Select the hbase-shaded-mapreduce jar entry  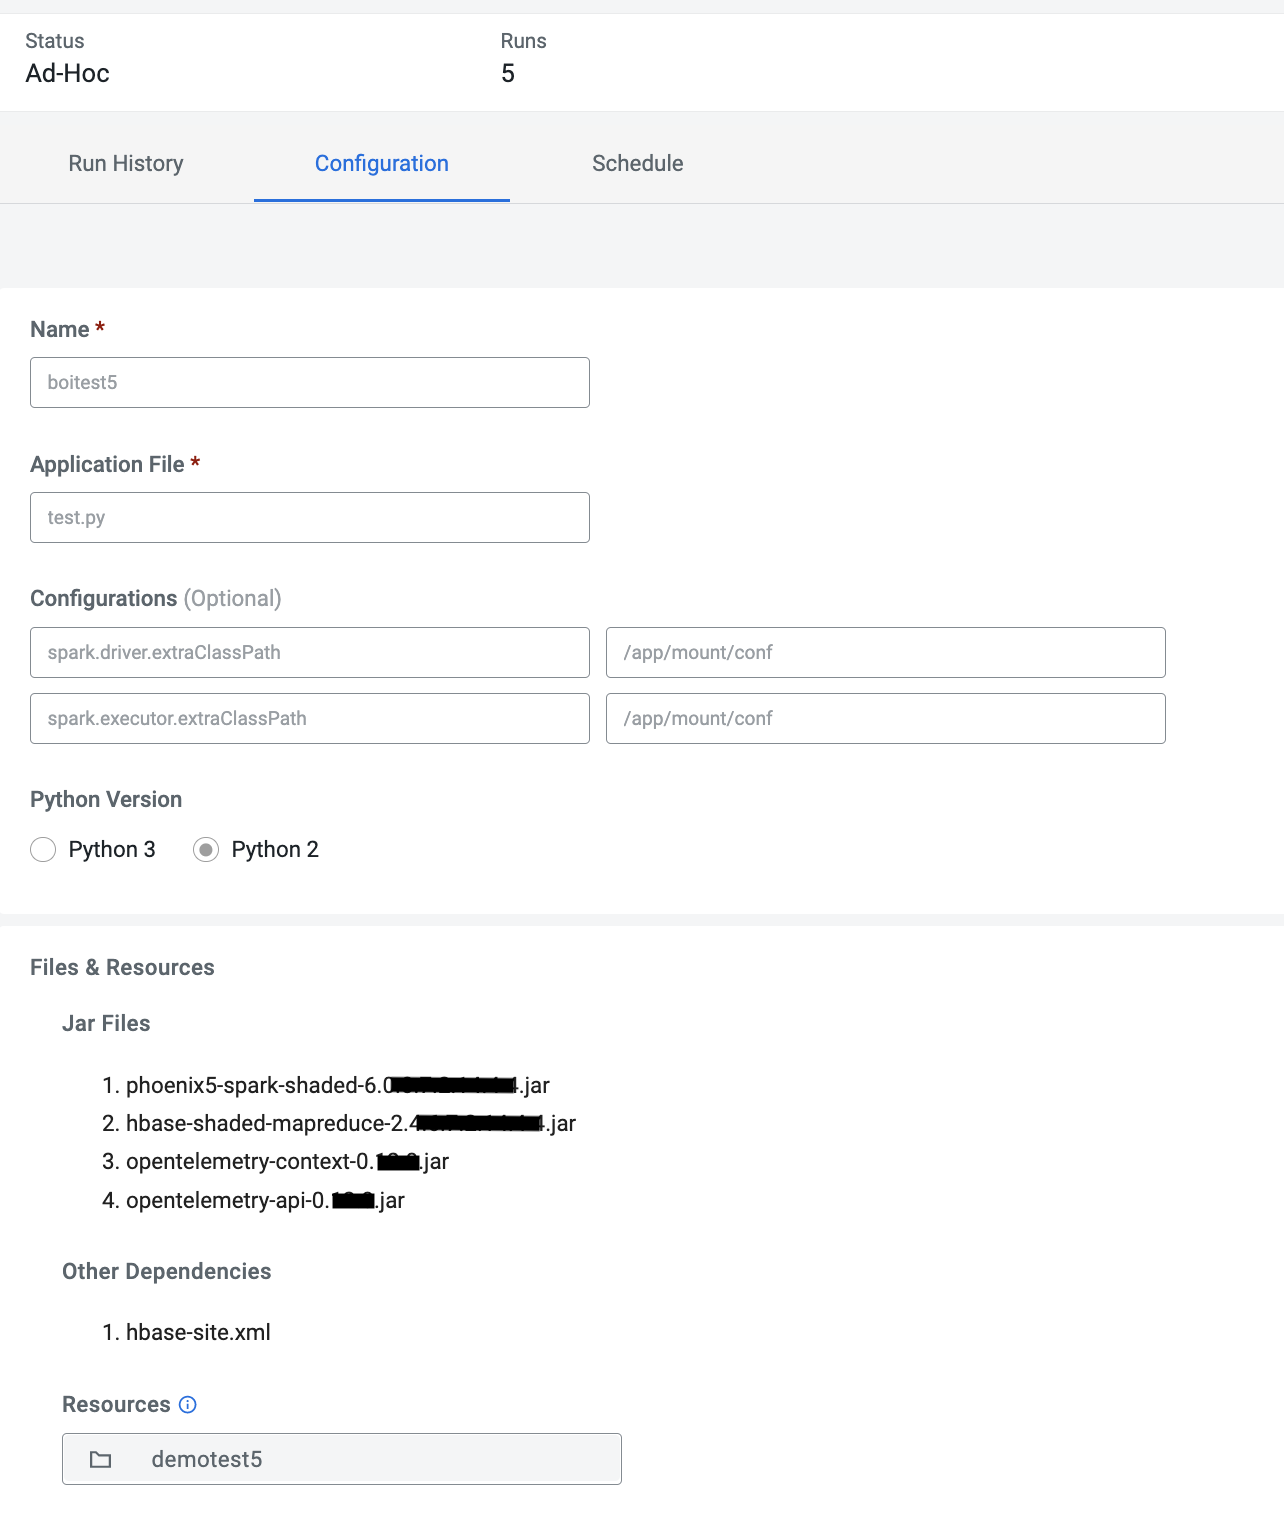(x=350, y=1123)
